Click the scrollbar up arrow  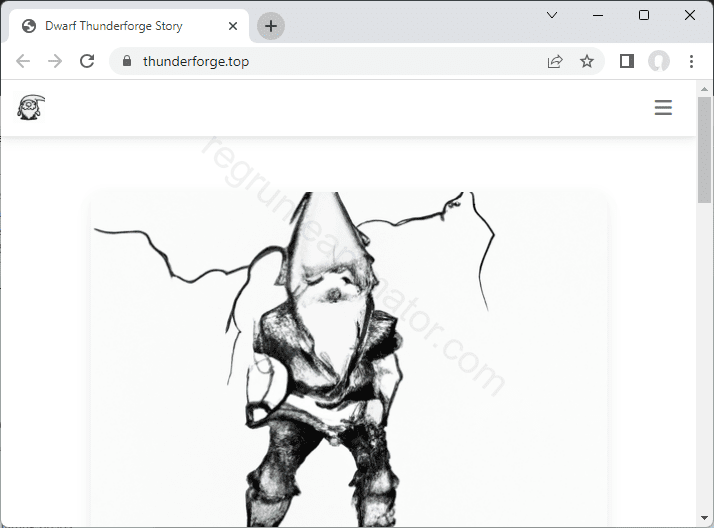[704, 89]
